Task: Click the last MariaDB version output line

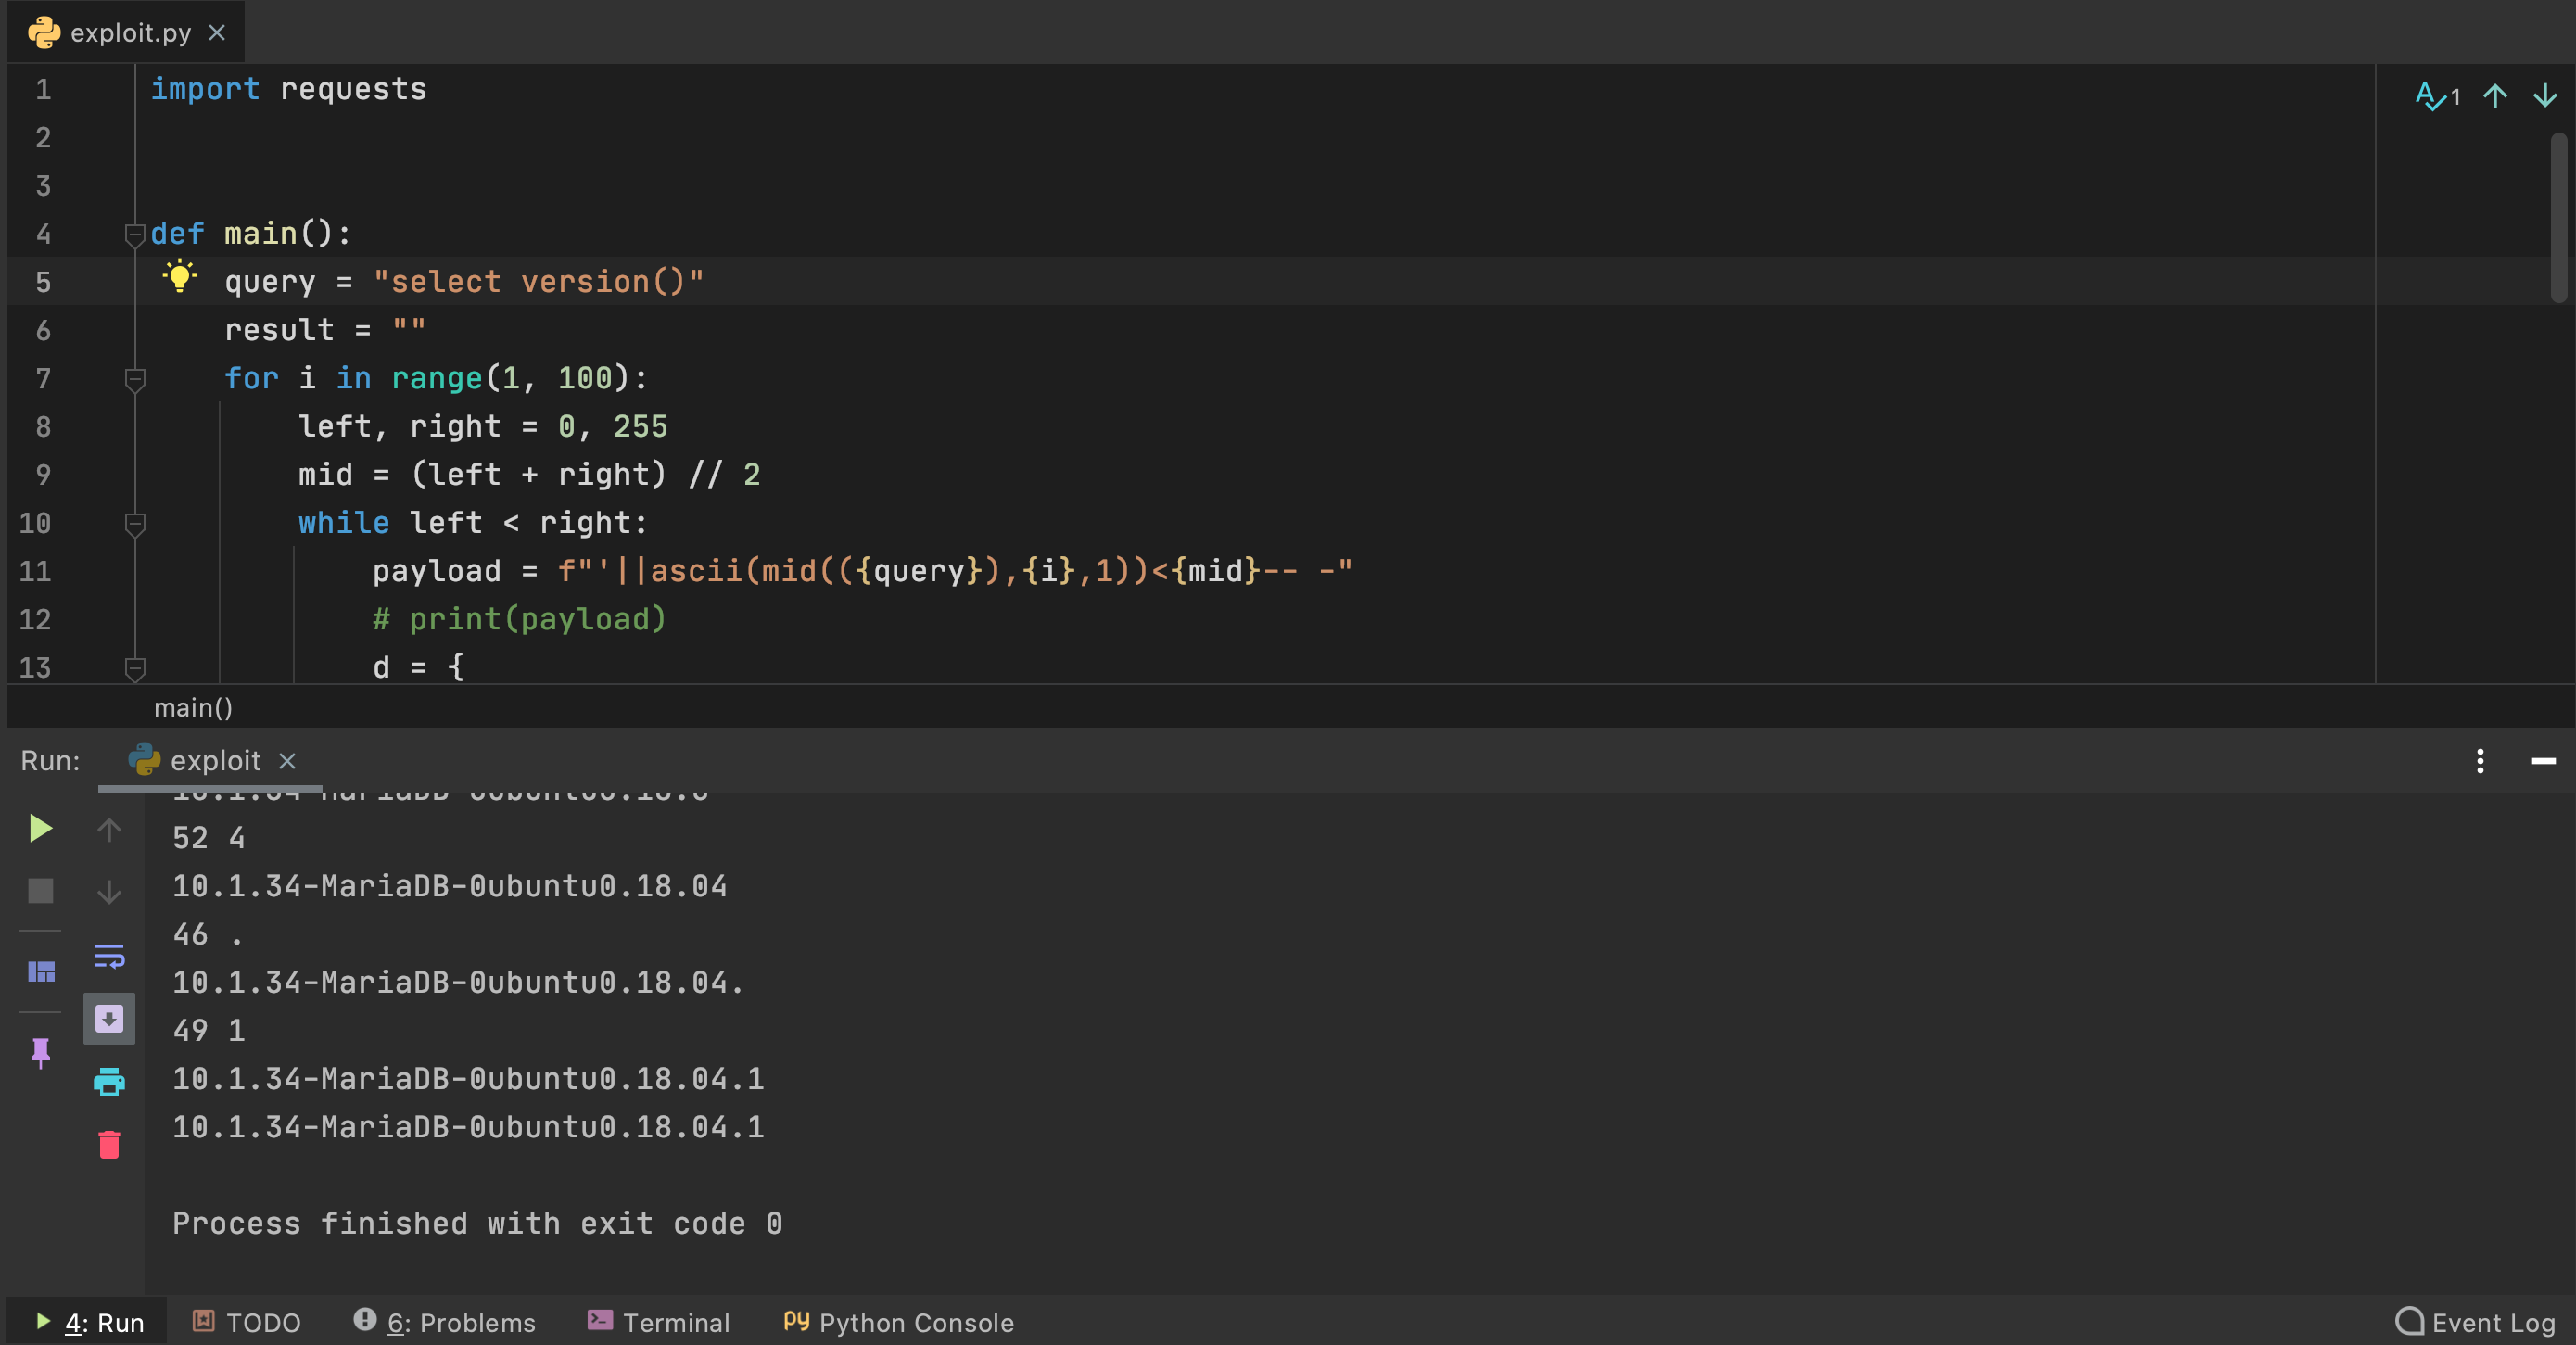Action: click(468, 1127)
